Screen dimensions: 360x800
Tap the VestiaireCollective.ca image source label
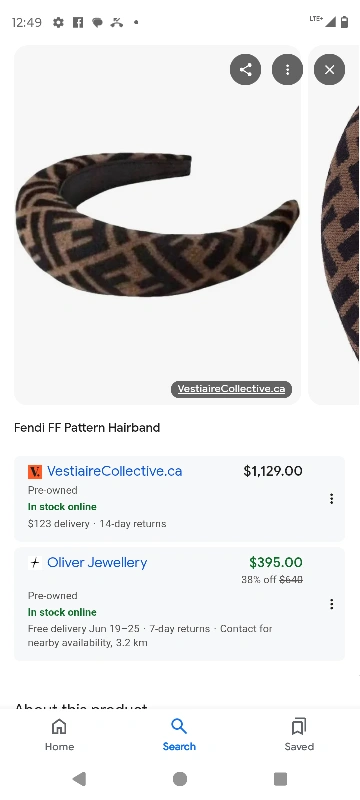point(231,389)
